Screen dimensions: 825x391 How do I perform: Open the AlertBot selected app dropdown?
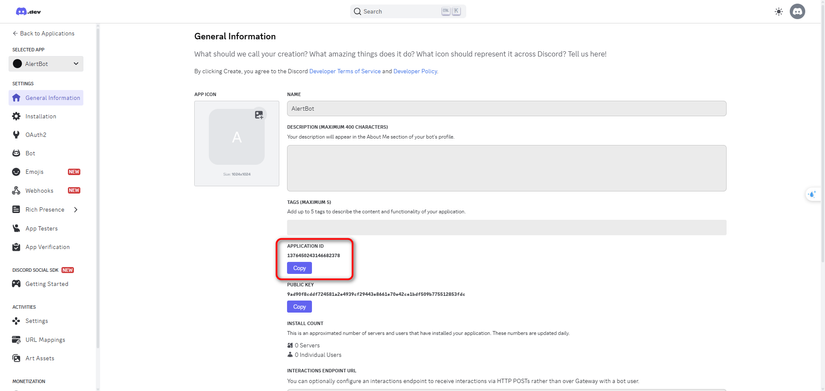[x=46, y=64]
